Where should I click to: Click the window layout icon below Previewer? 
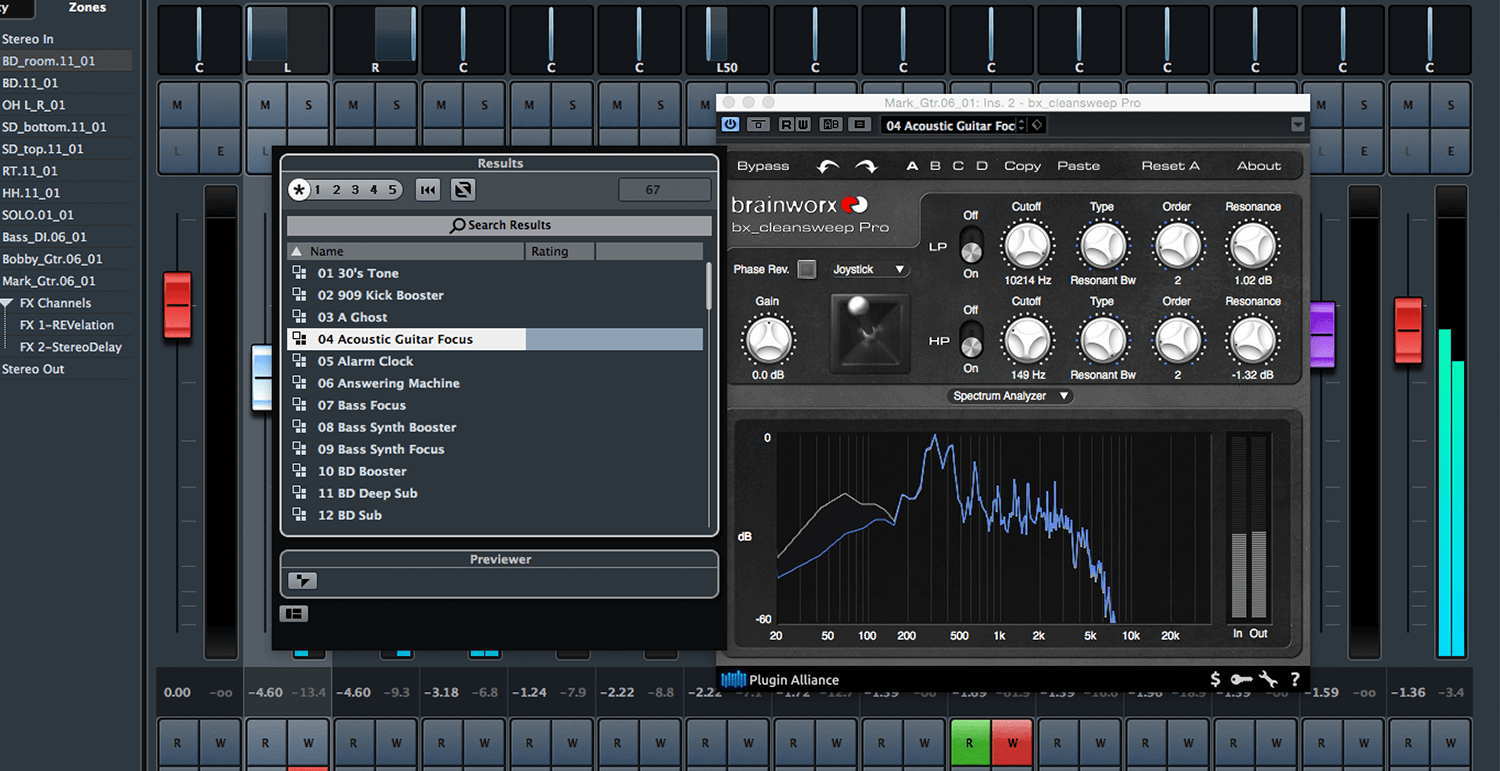point(294,614)
